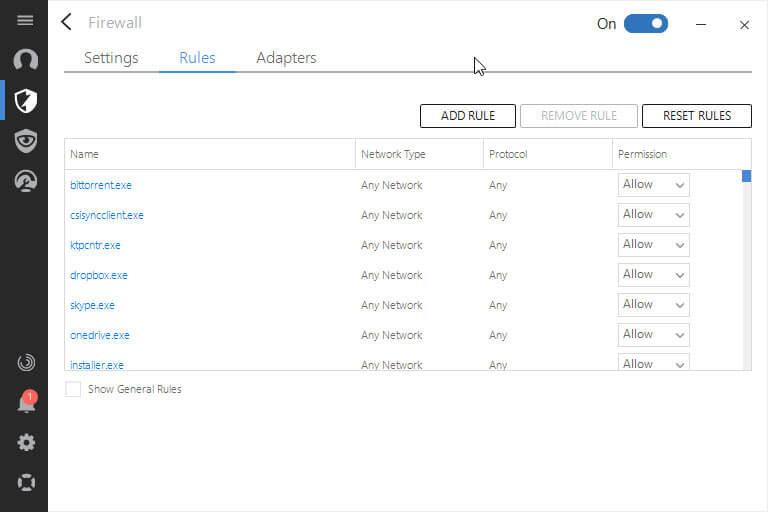This screenshot has width=768, height=512.
Task: Tick the Show General Rules checkbox
Action: pyautogui.click(x=73, y=389)
